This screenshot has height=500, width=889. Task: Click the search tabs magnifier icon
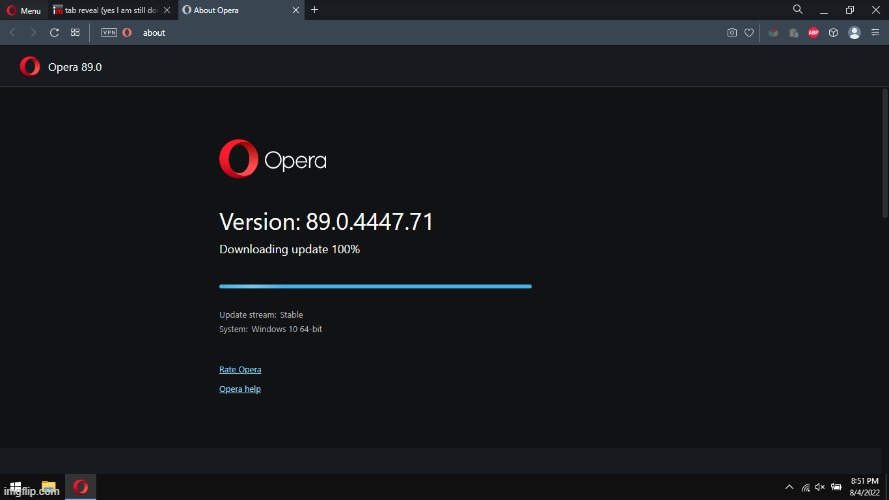(x=797, y=10)
